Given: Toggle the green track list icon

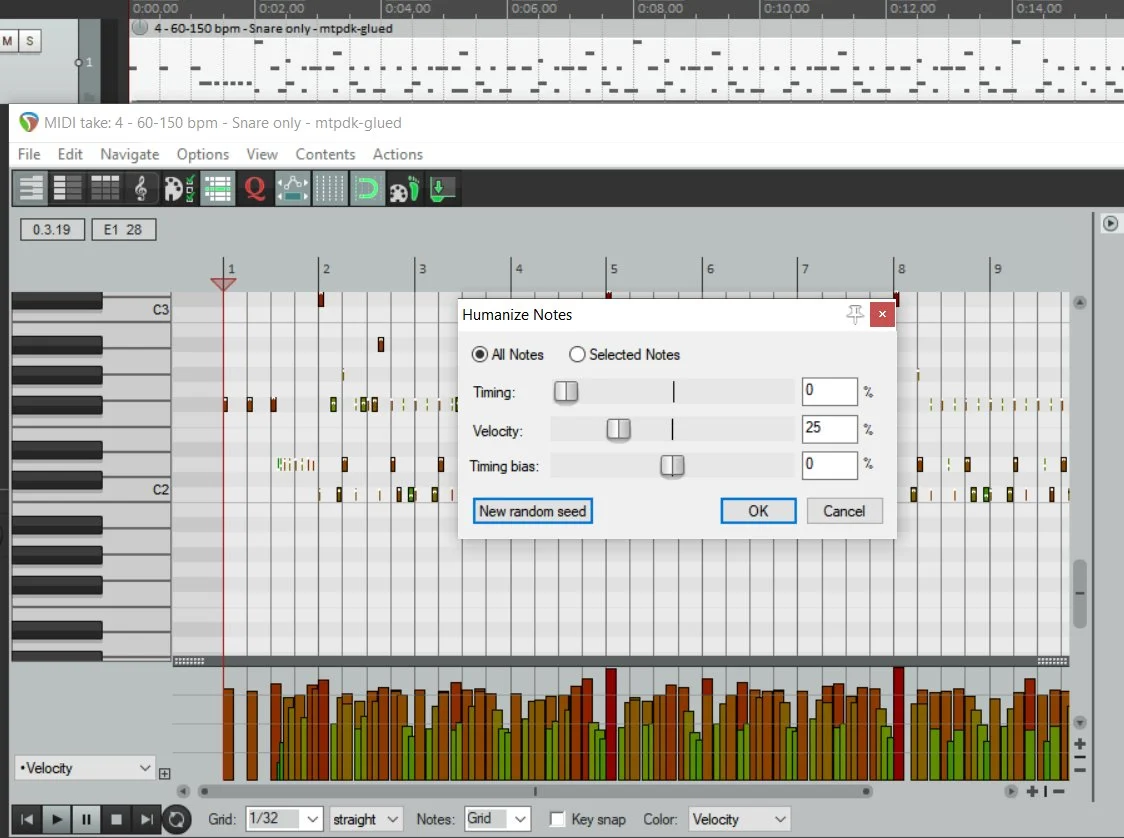Looking at the screenshot, I should point(217,189).
